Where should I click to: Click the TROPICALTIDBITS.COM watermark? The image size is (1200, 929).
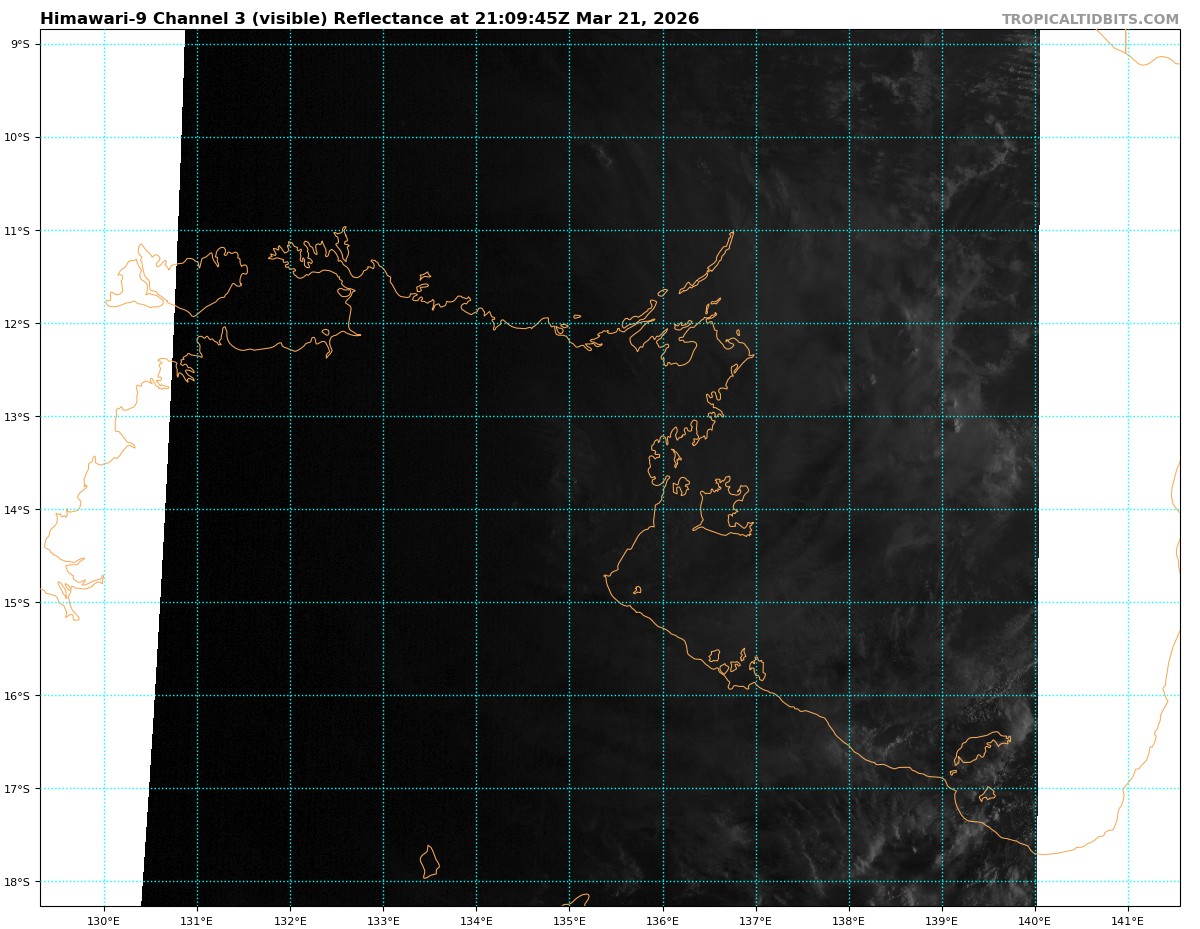pyautogui.click(x=1090, y=19)
